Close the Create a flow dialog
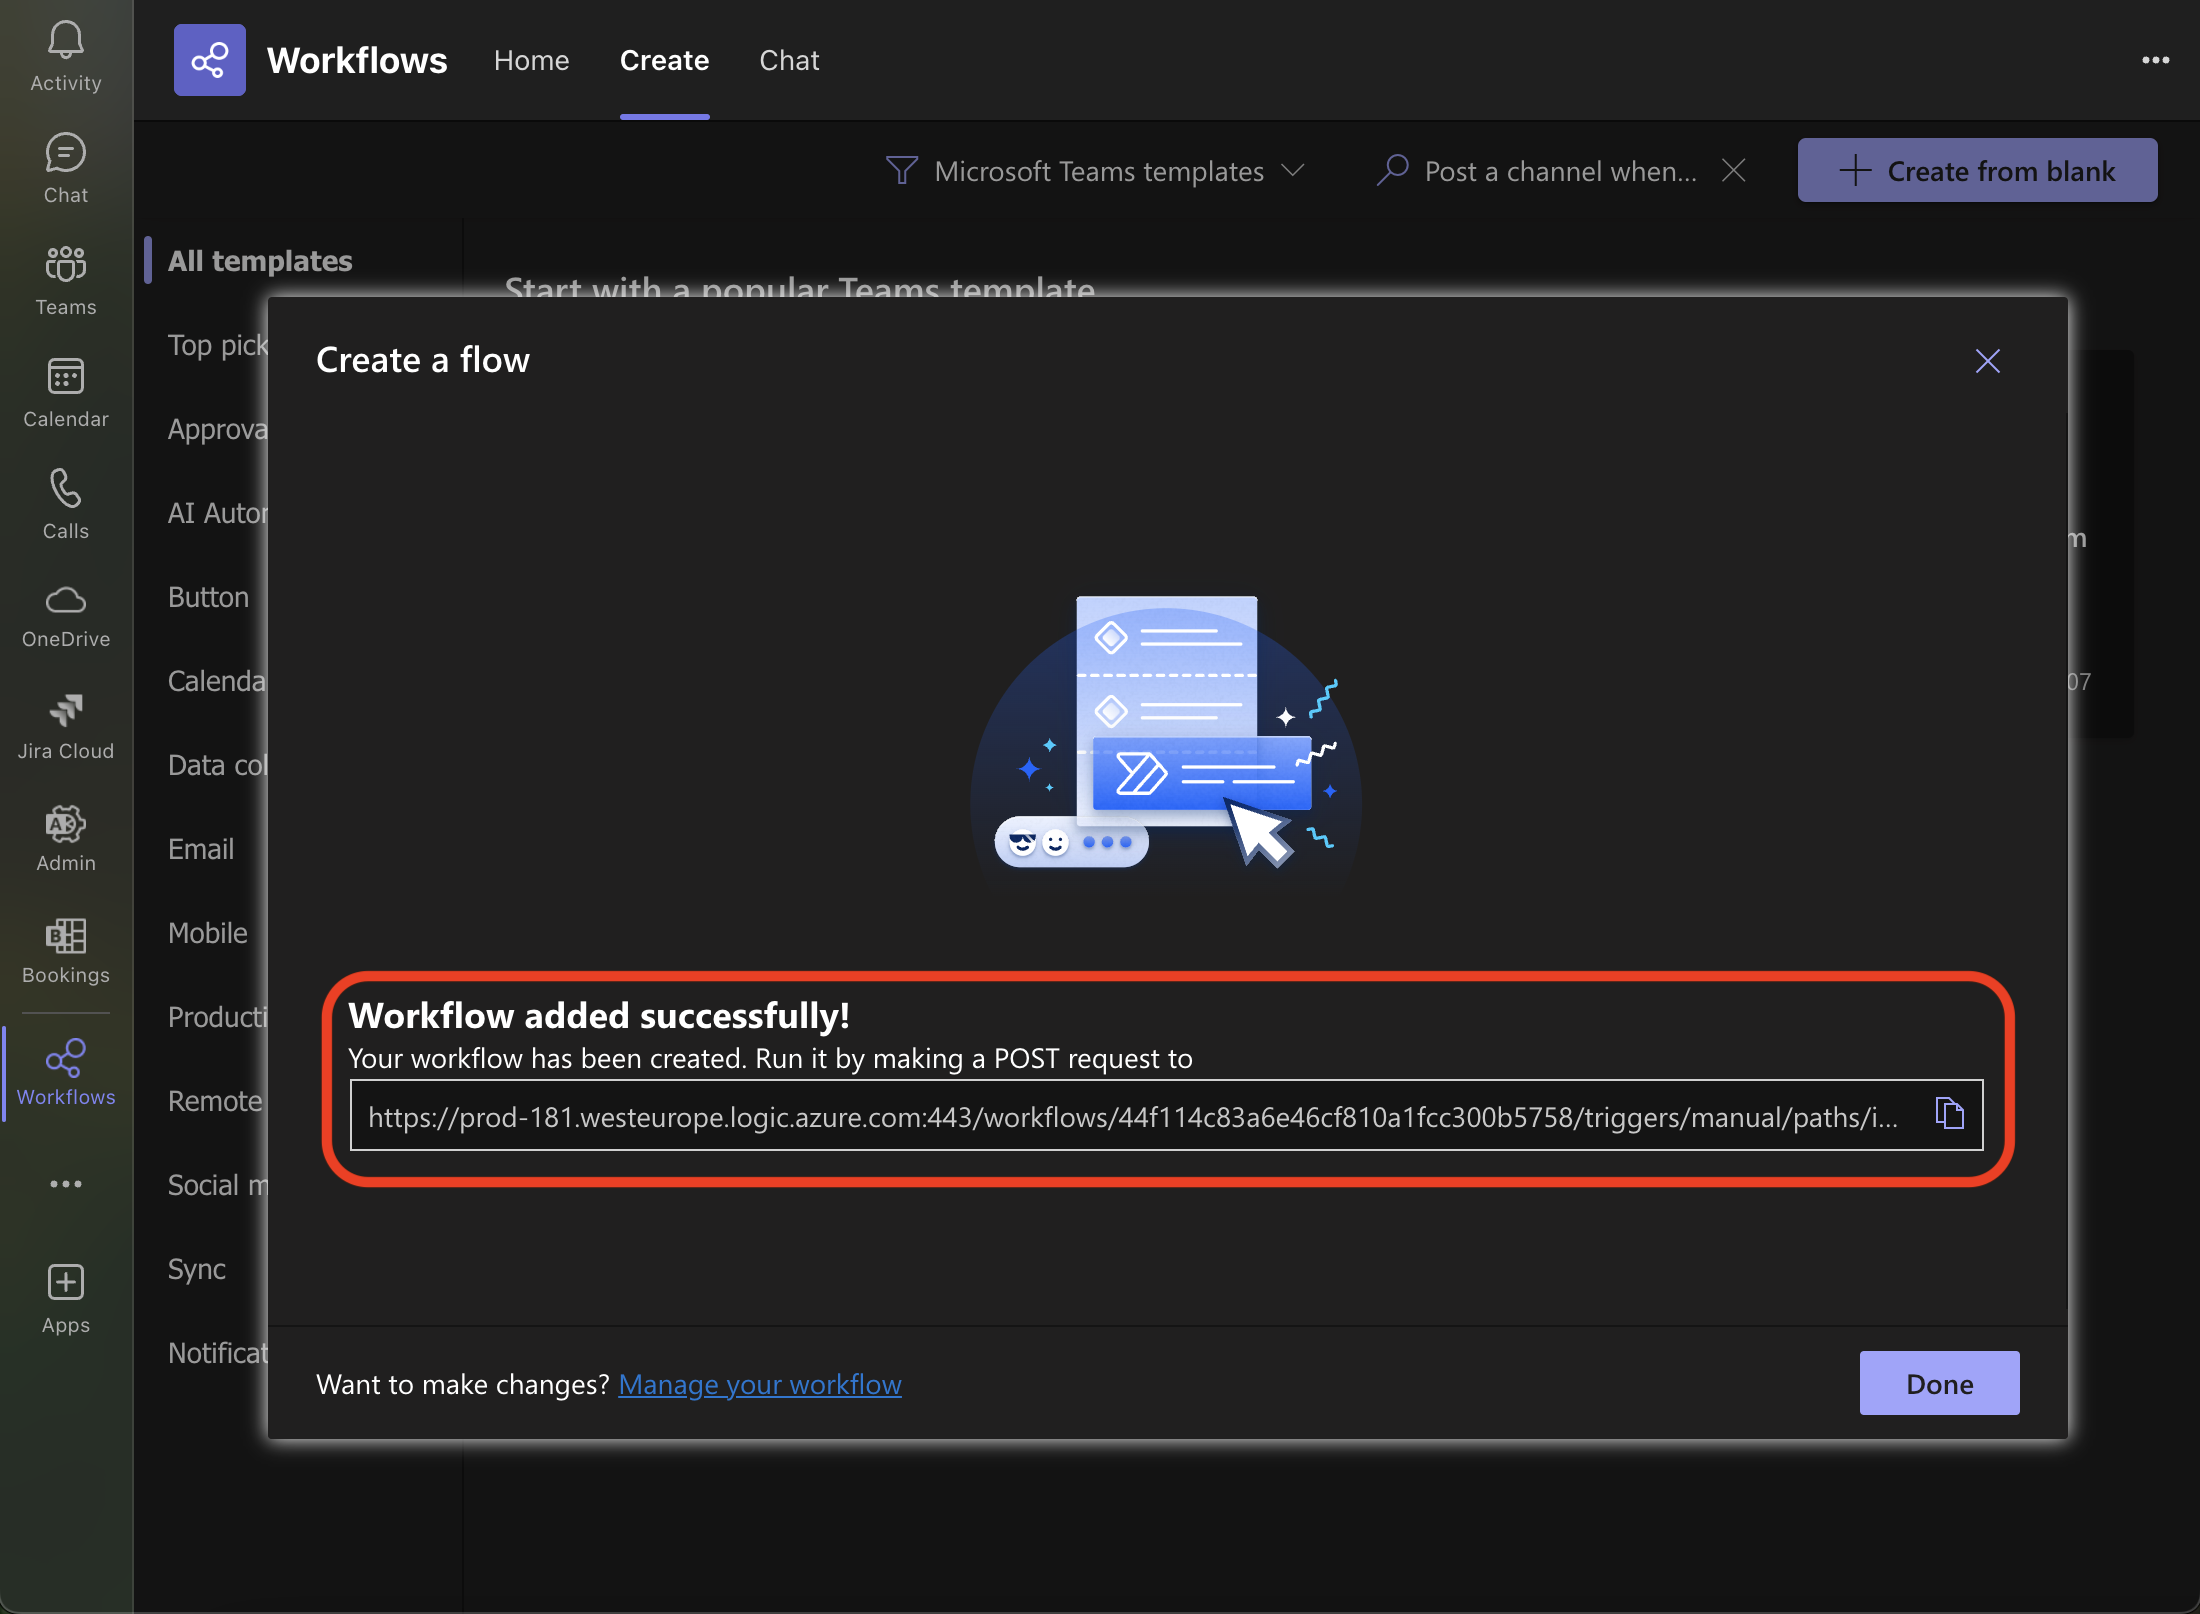The width and height of the screenshot is (2200, 1614). pyautogui.click(x=1987, y=360)
